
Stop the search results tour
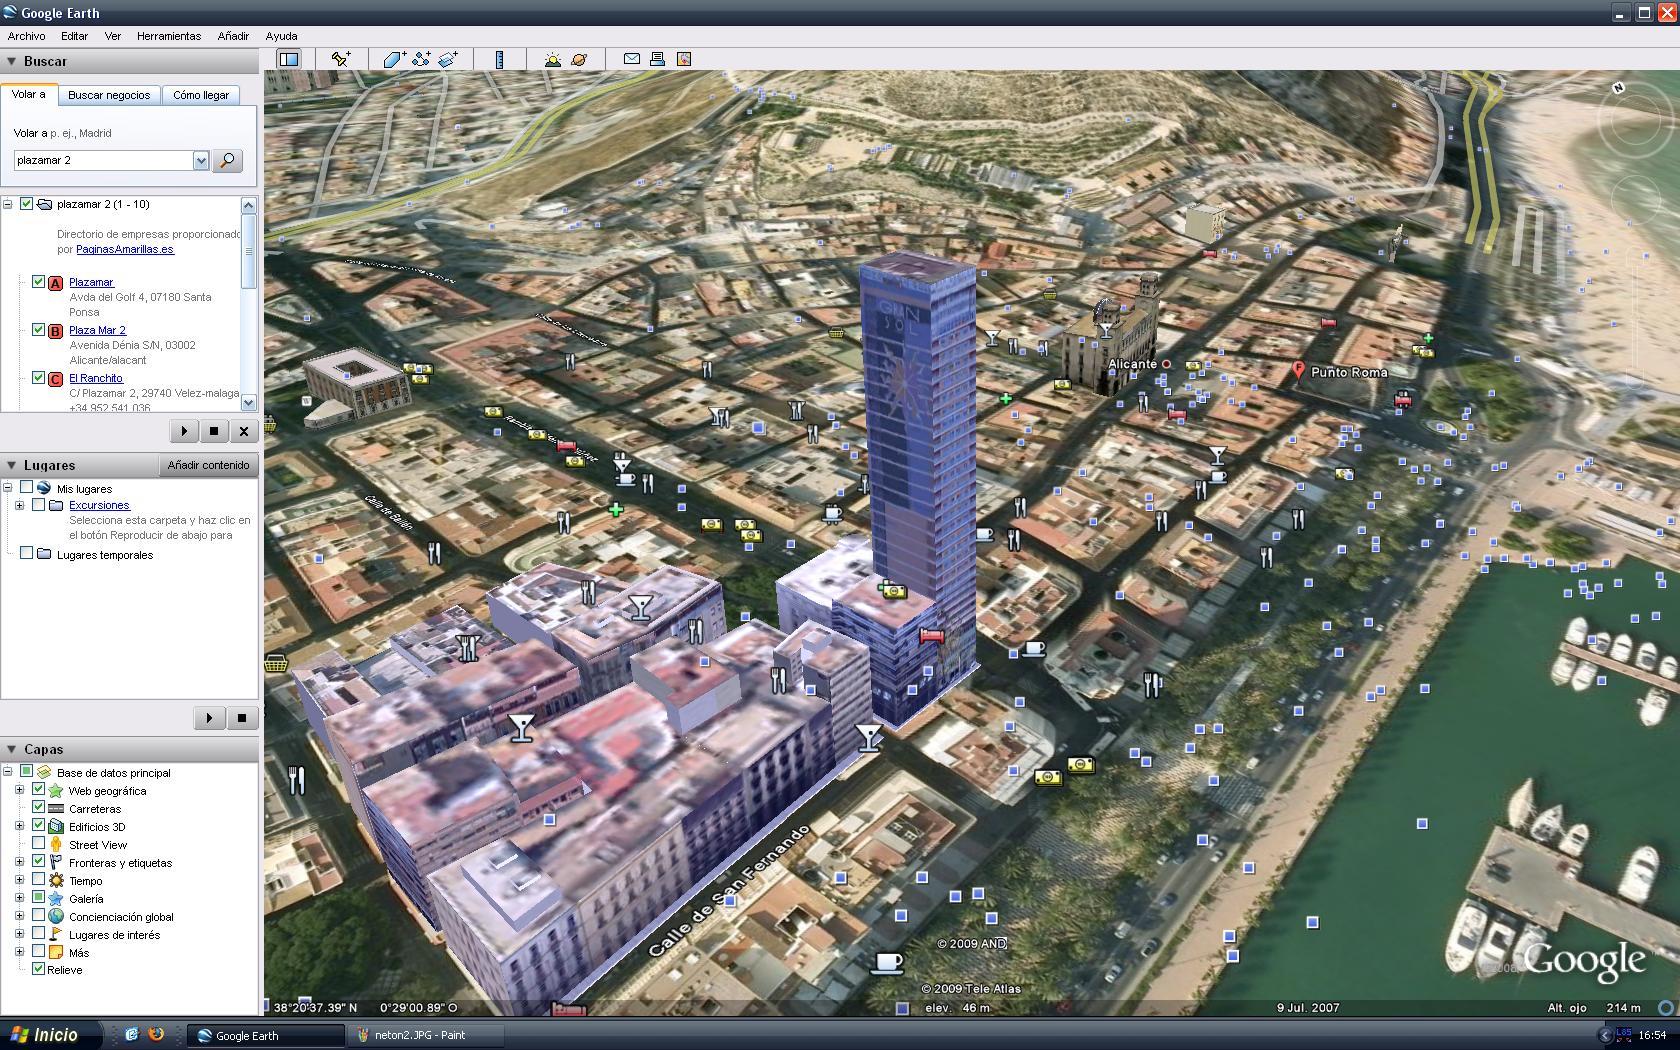213,431
